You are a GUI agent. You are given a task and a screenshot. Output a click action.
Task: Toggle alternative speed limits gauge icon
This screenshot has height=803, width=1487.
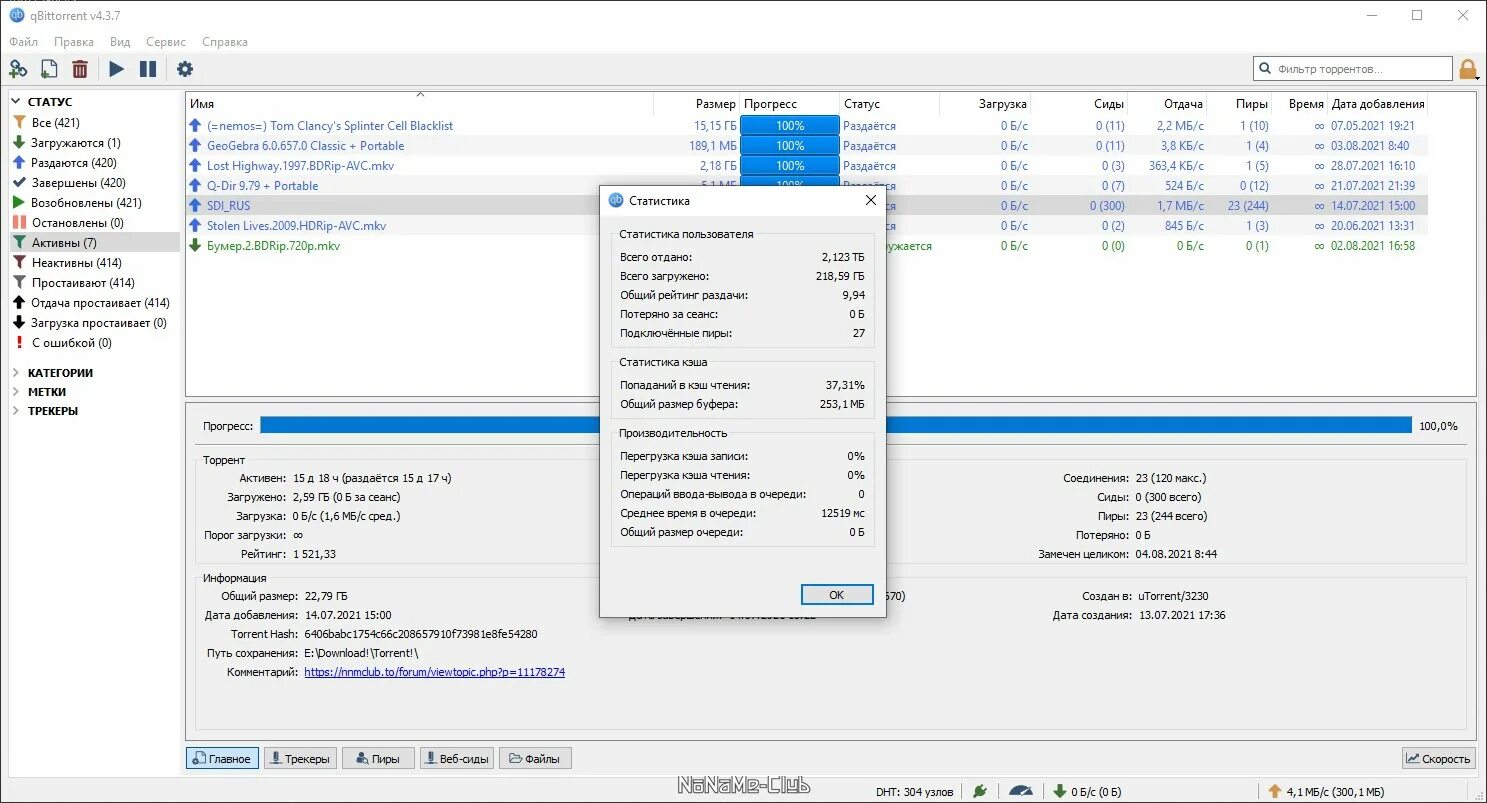click(1020, 791)
